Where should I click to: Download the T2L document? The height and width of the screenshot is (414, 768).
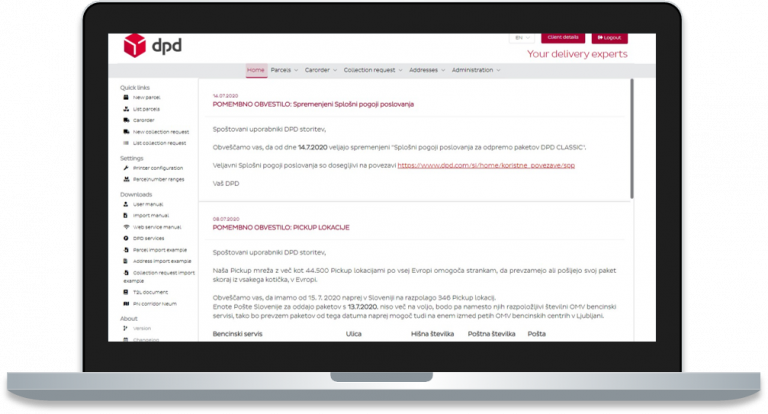(x=150, y=292)
